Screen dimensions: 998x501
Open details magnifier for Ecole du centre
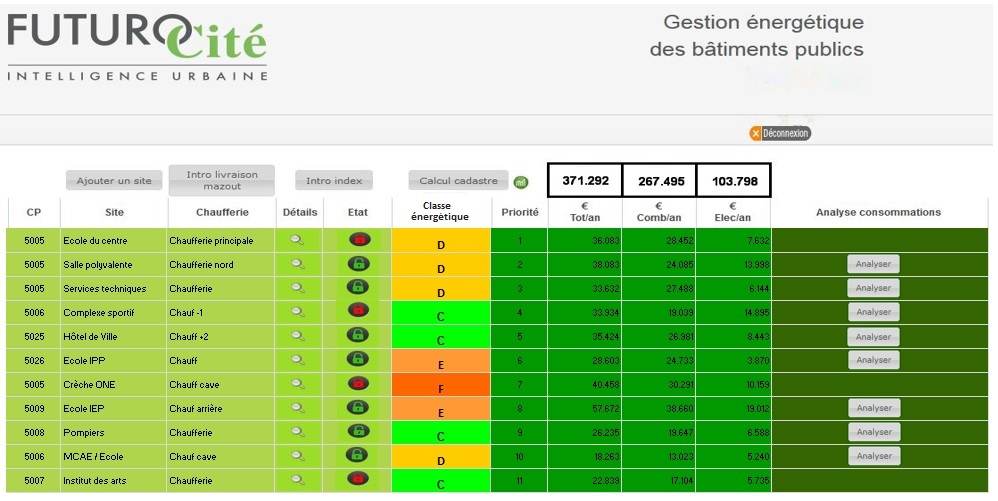tap(297, 240)
